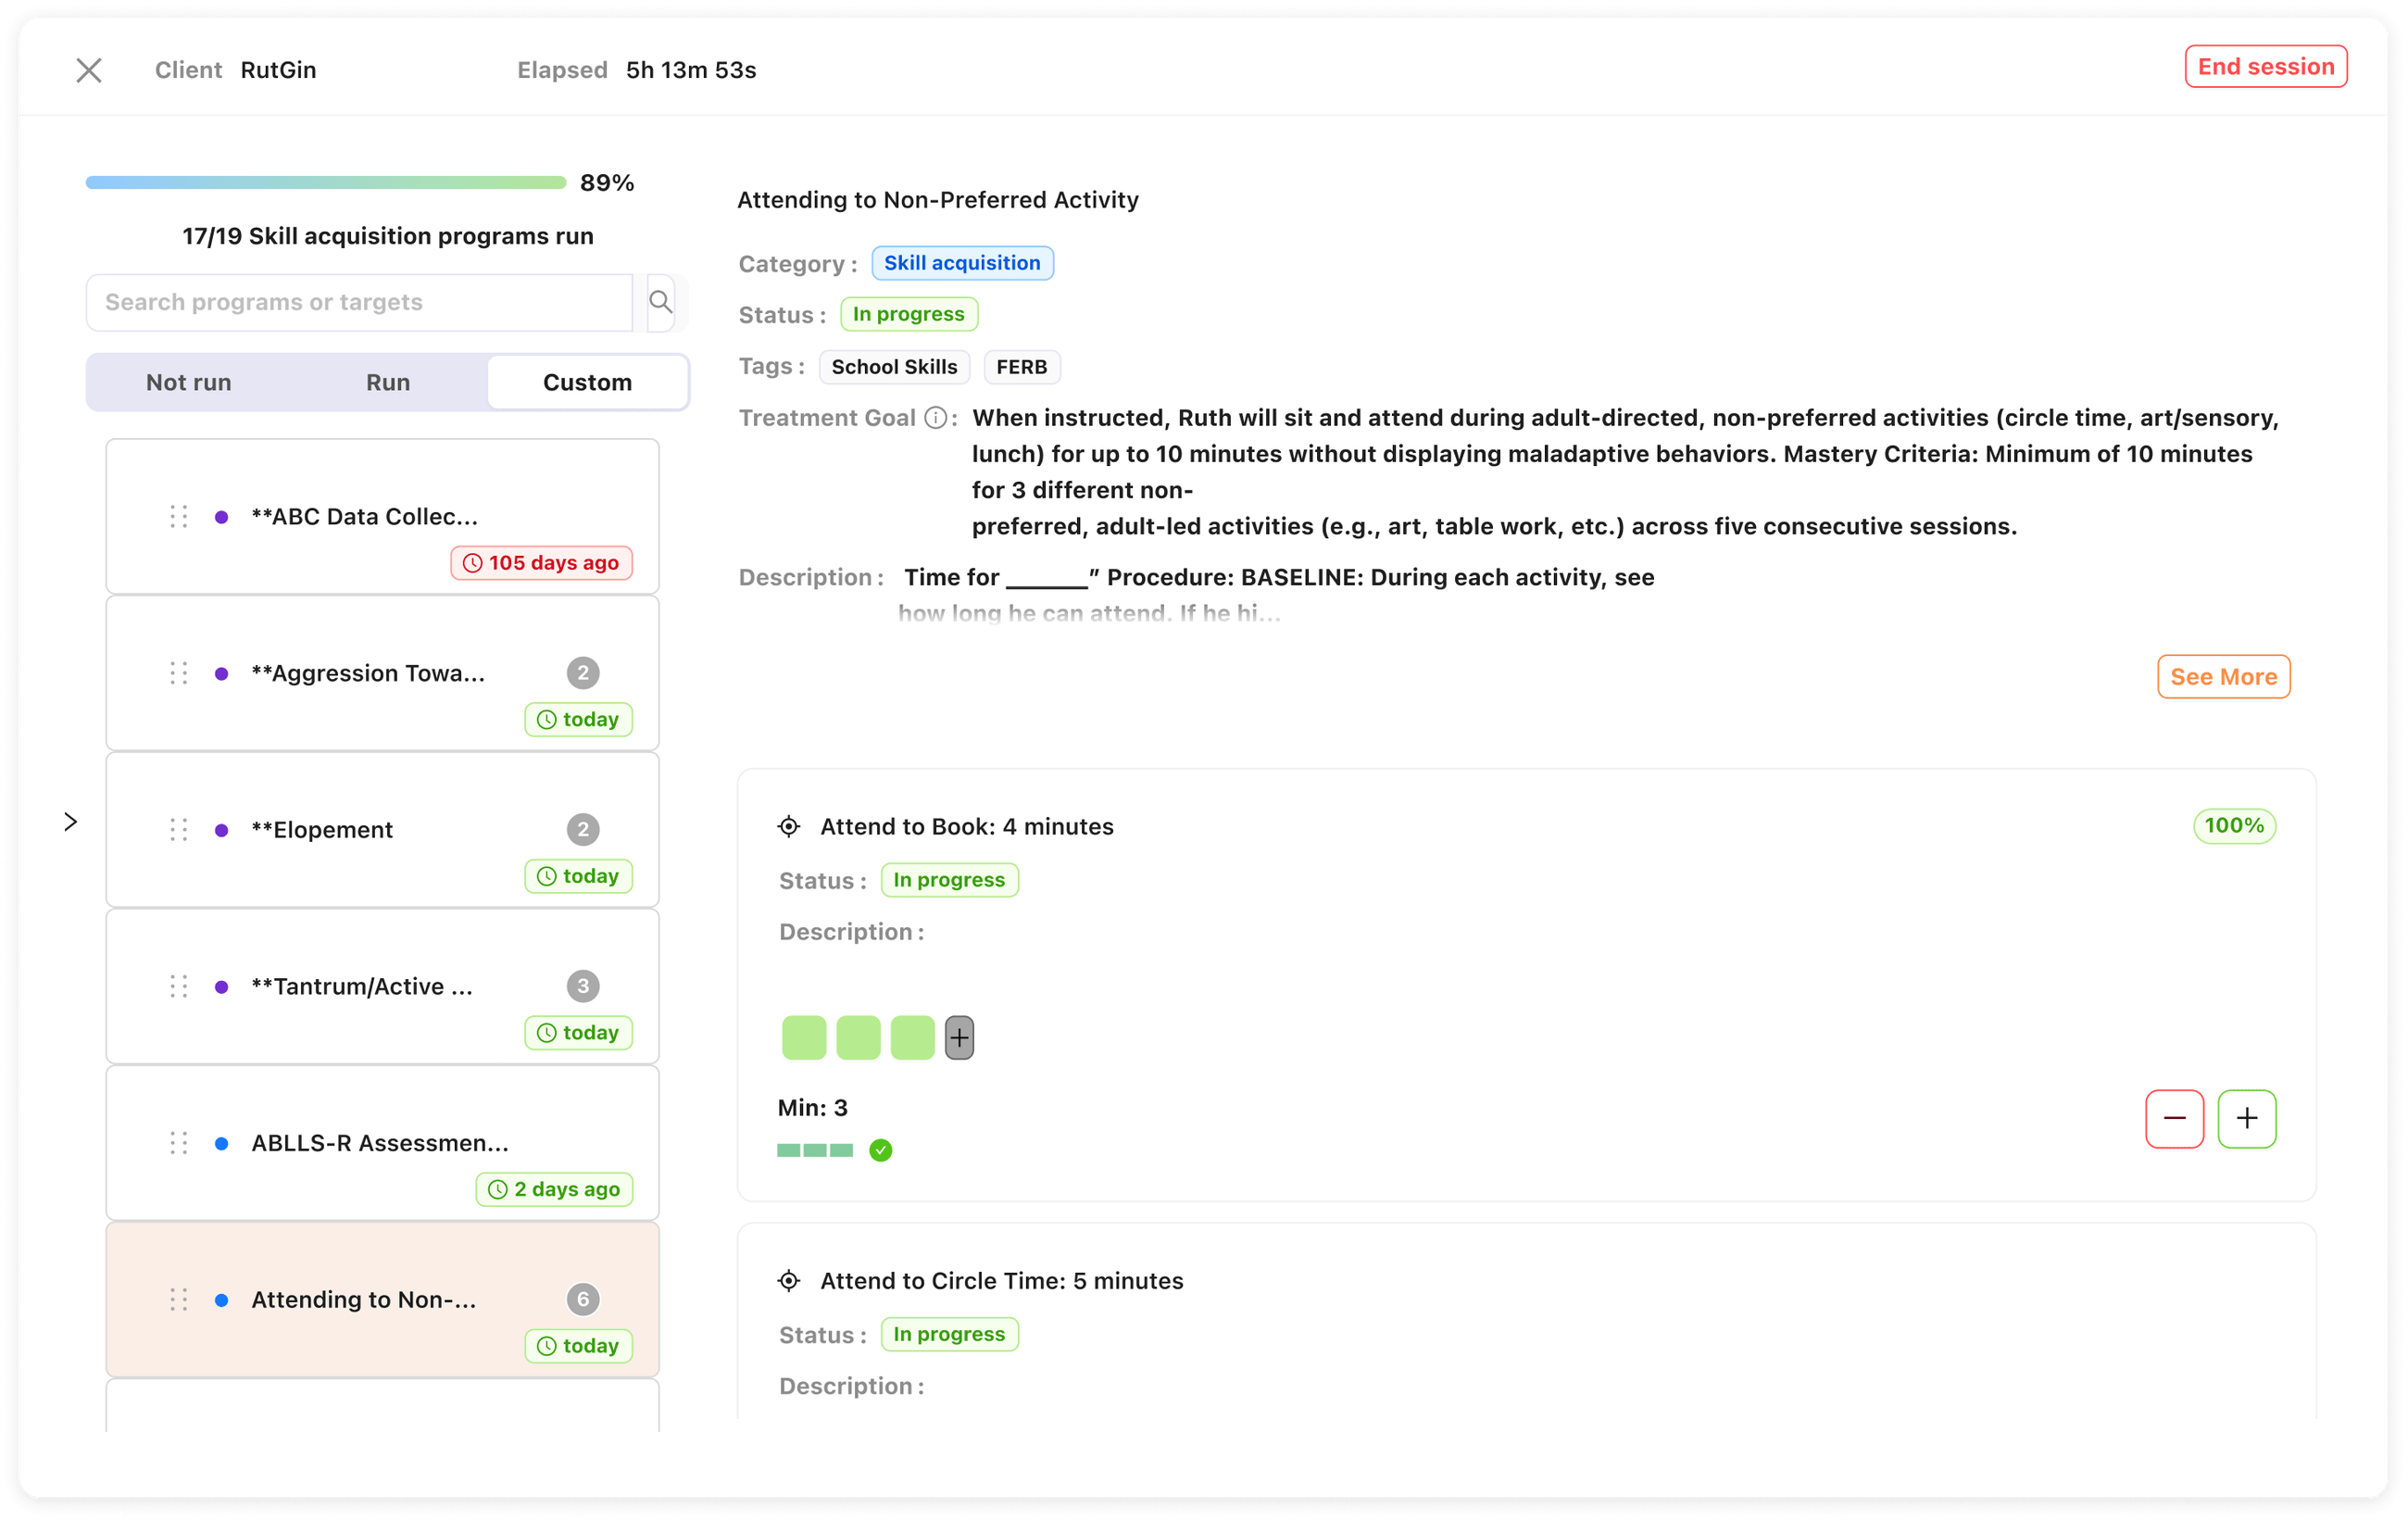Switch to the Not run tab
Screen dimensions: 2408x1520
(x=188, y=382)
